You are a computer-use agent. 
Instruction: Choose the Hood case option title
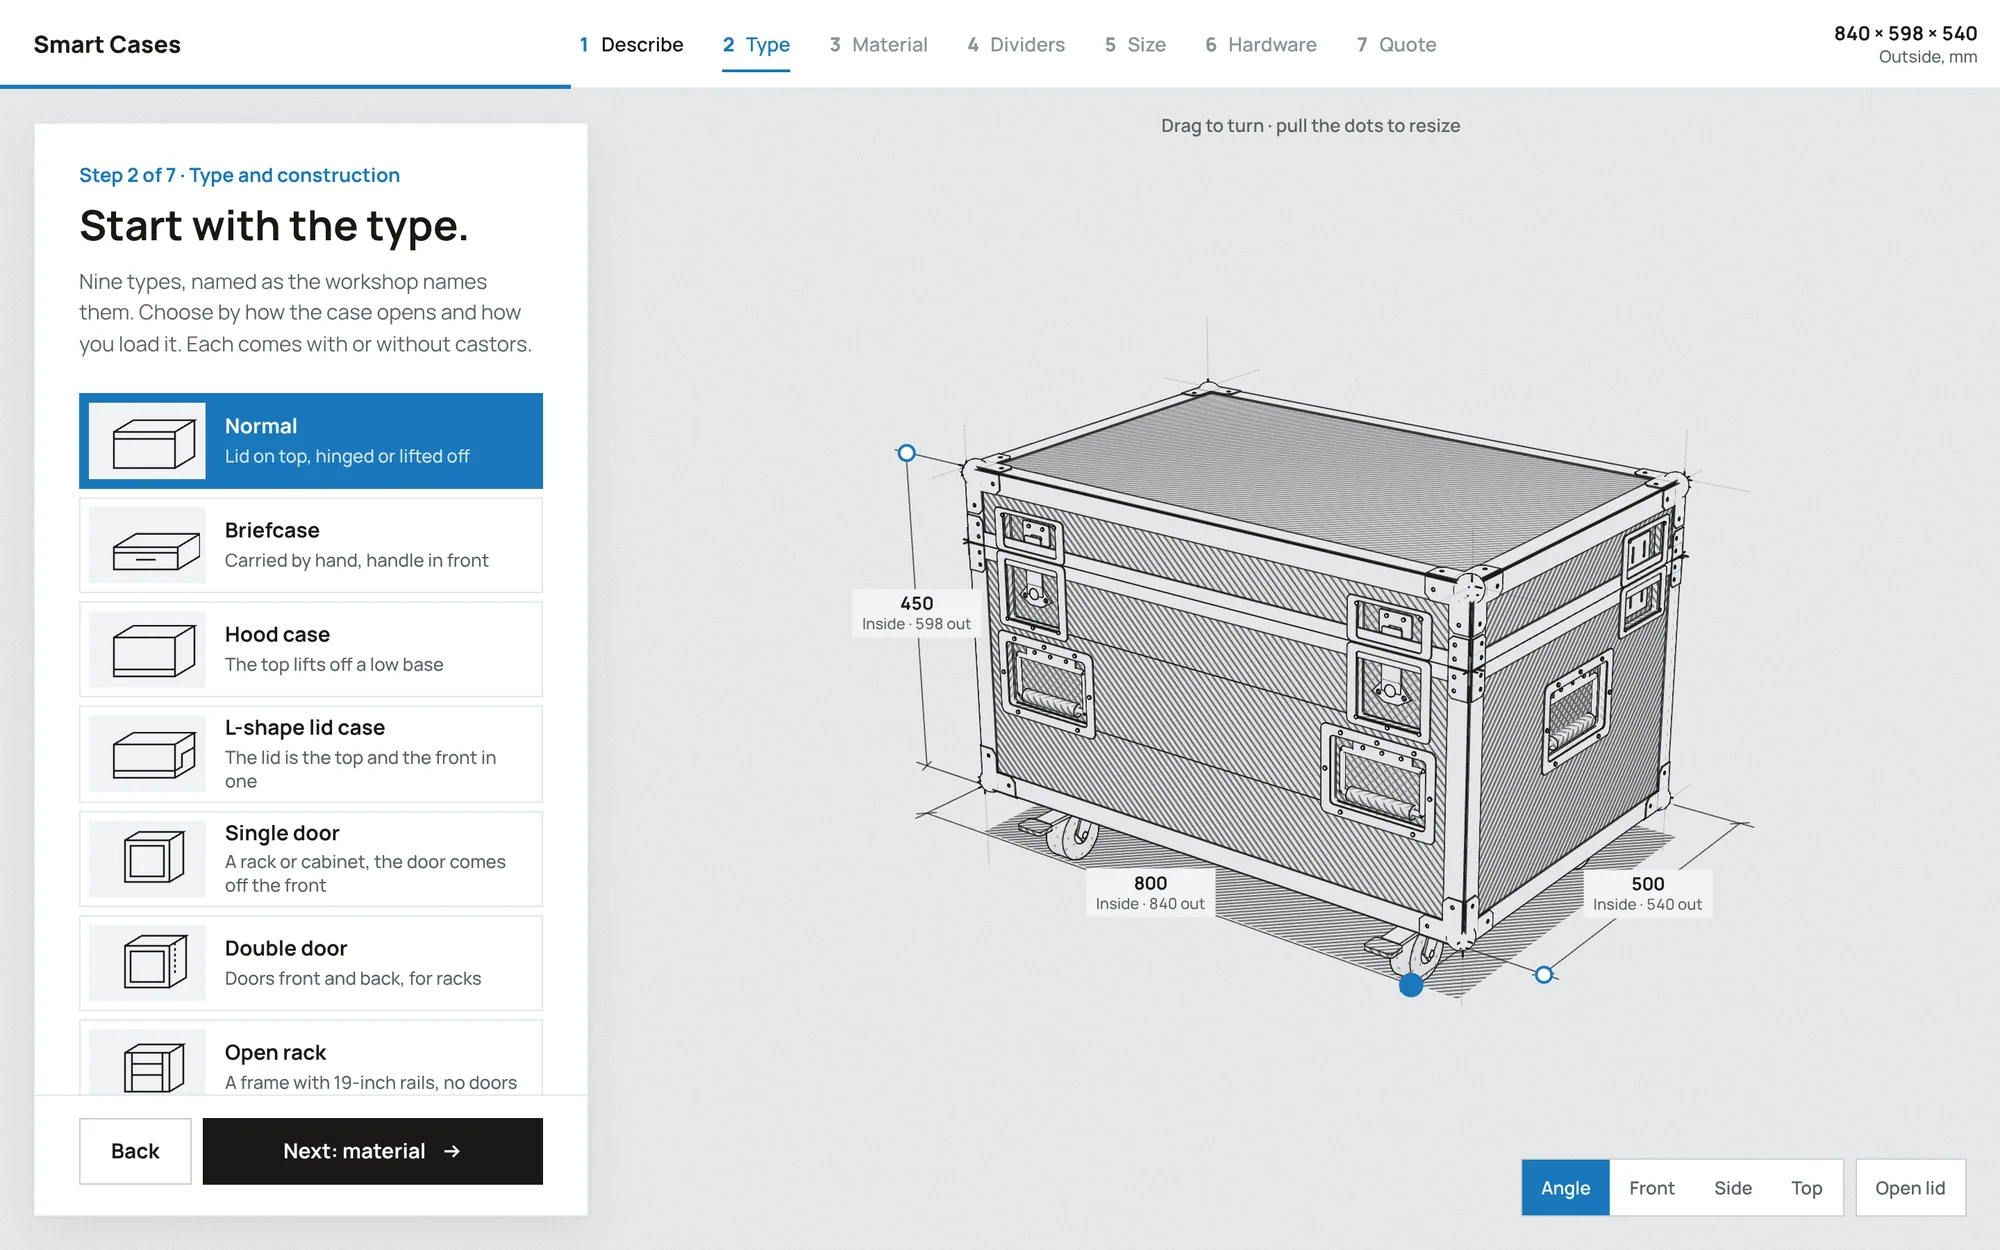click(277, 634)
